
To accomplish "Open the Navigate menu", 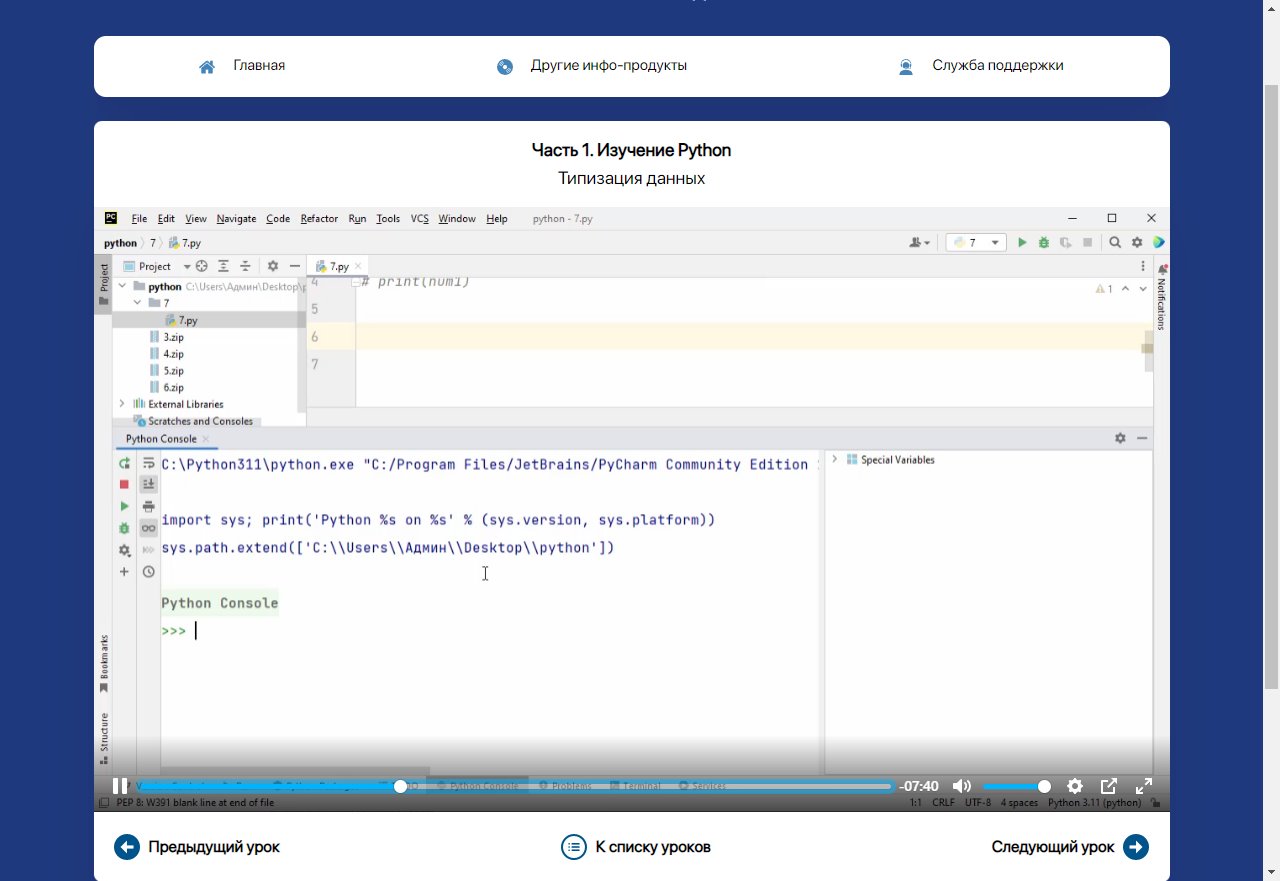I will click(236, 219).
